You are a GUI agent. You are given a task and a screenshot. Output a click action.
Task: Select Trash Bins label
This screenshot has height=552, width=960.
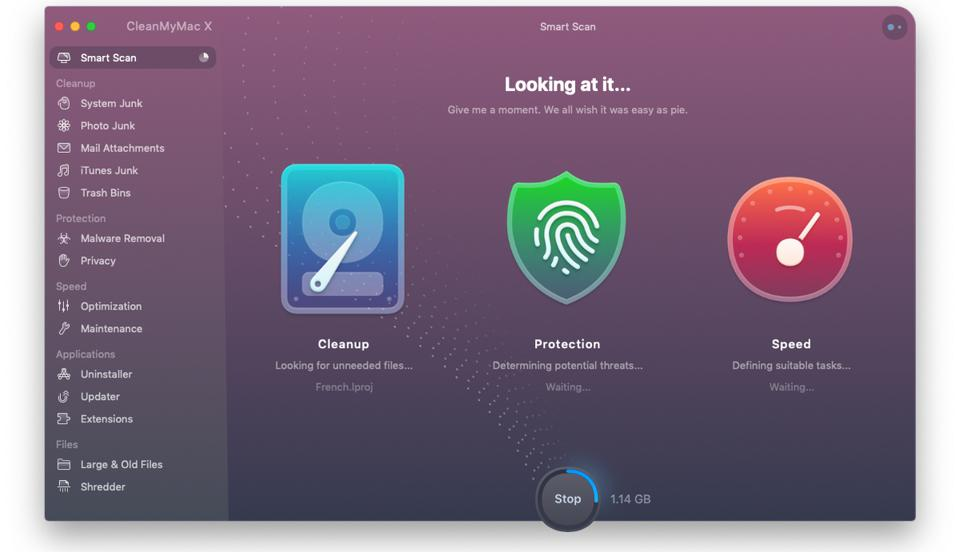(105, 193)
